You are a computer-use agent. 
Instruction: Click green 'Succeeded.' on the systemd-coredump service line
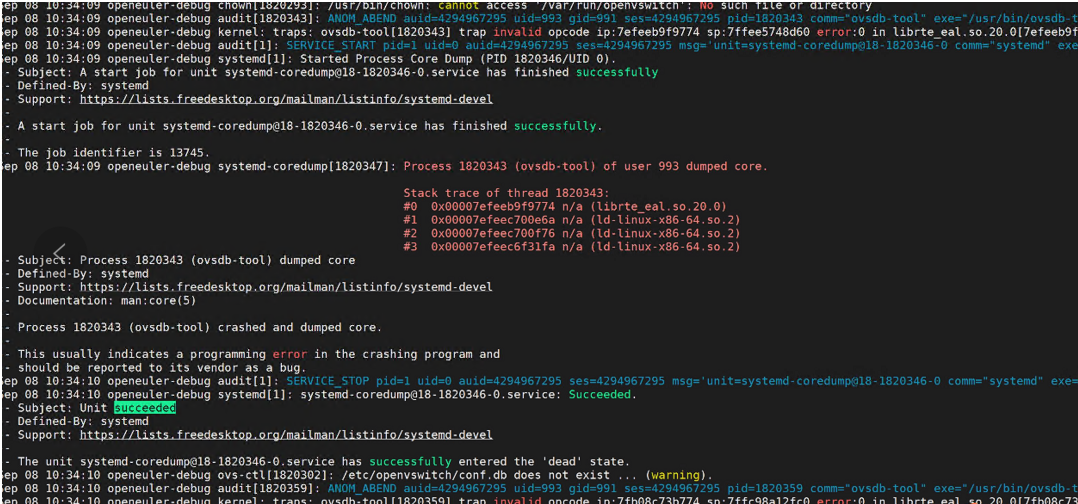(x=600, y=394)
